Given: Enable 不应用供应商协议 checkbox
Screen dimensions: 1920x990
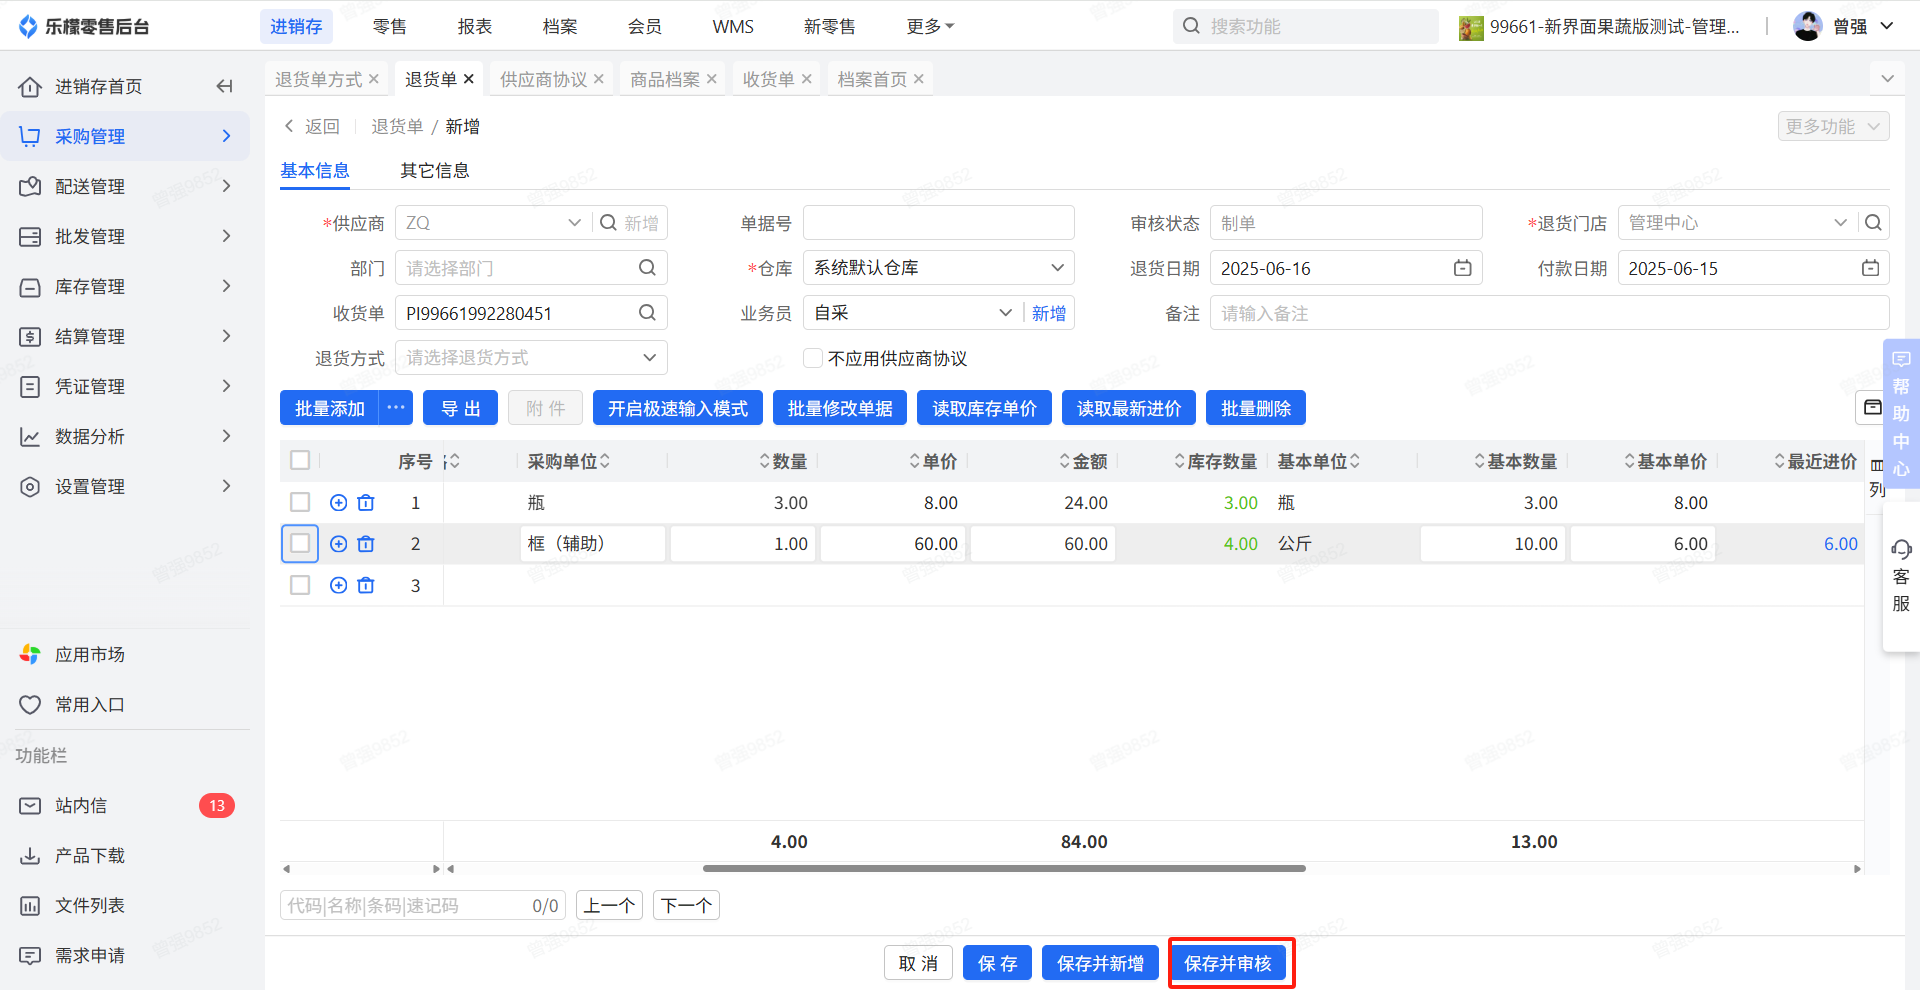Looking at the screenshot, I should pos(813,358).
